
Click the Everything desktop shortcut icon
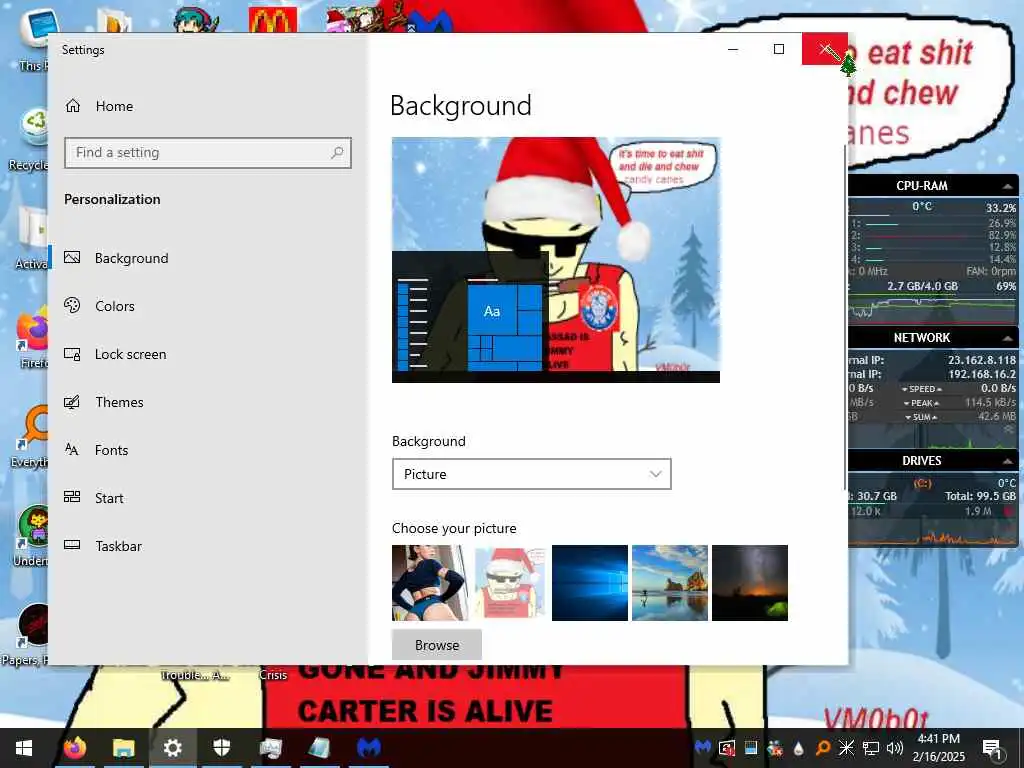tap(34, 428)
